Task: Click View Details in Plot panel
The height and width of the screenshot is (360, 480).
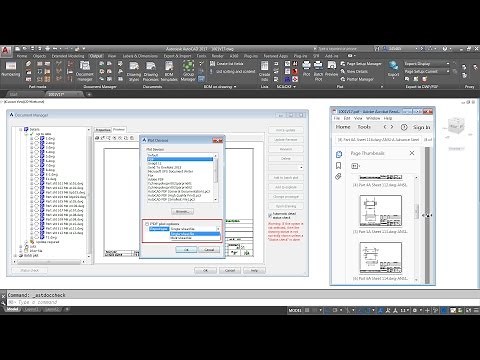Action: (354, 71)
